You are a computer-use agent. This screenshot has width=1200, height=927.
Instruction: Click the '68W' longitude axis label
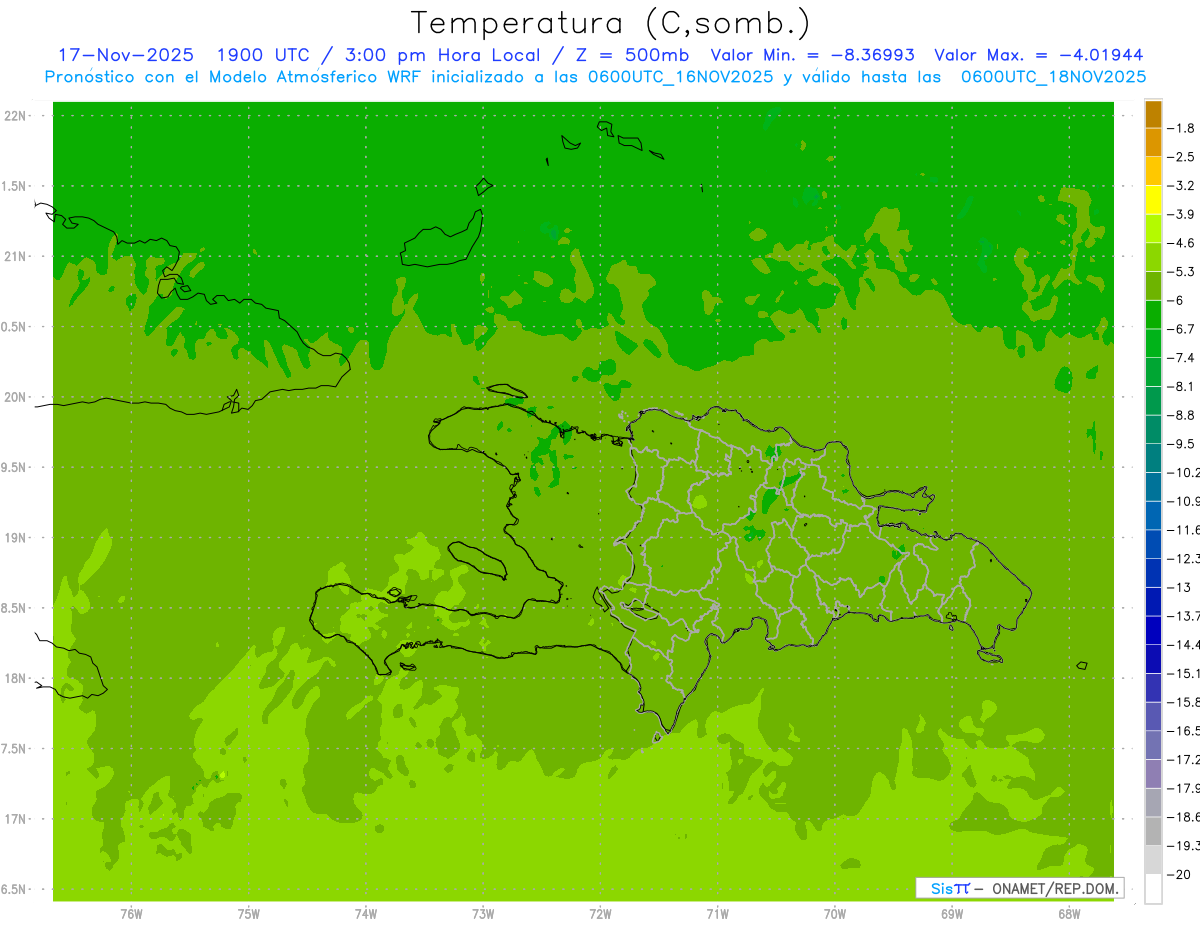pyautogui.click(x=1069, y=914)
